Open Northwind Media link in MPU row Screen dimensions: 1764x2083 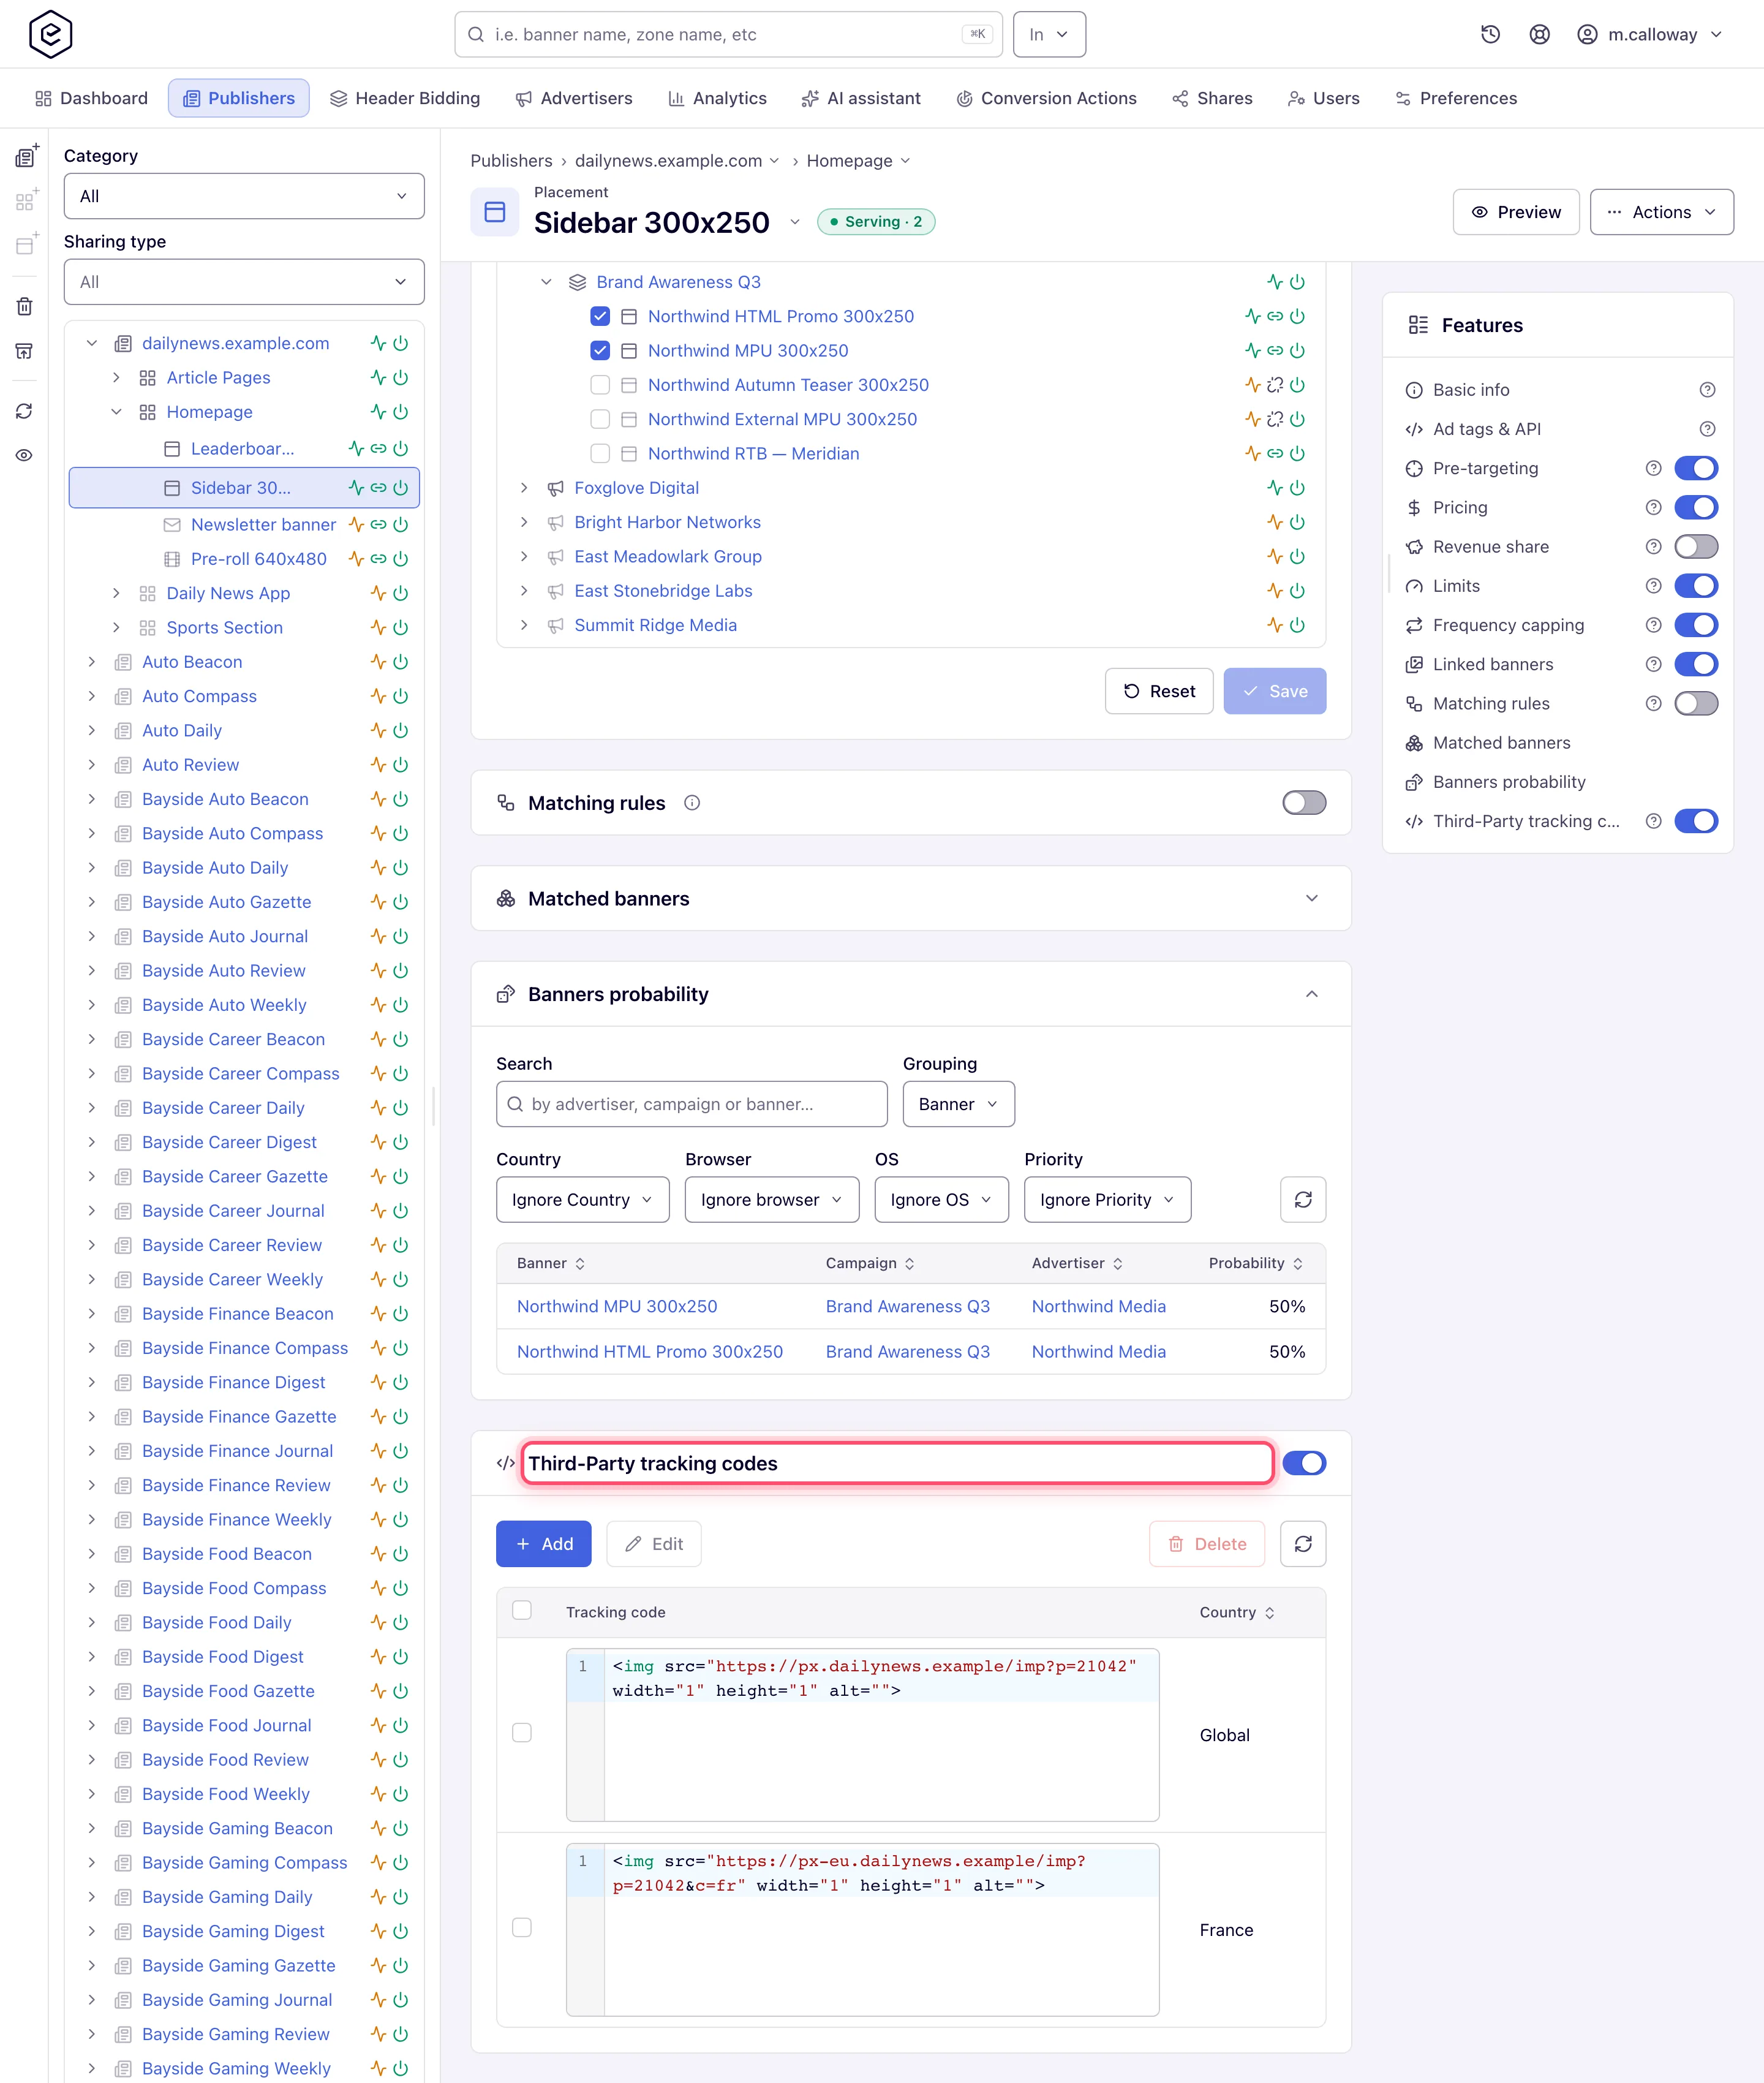(1098, 1306)
